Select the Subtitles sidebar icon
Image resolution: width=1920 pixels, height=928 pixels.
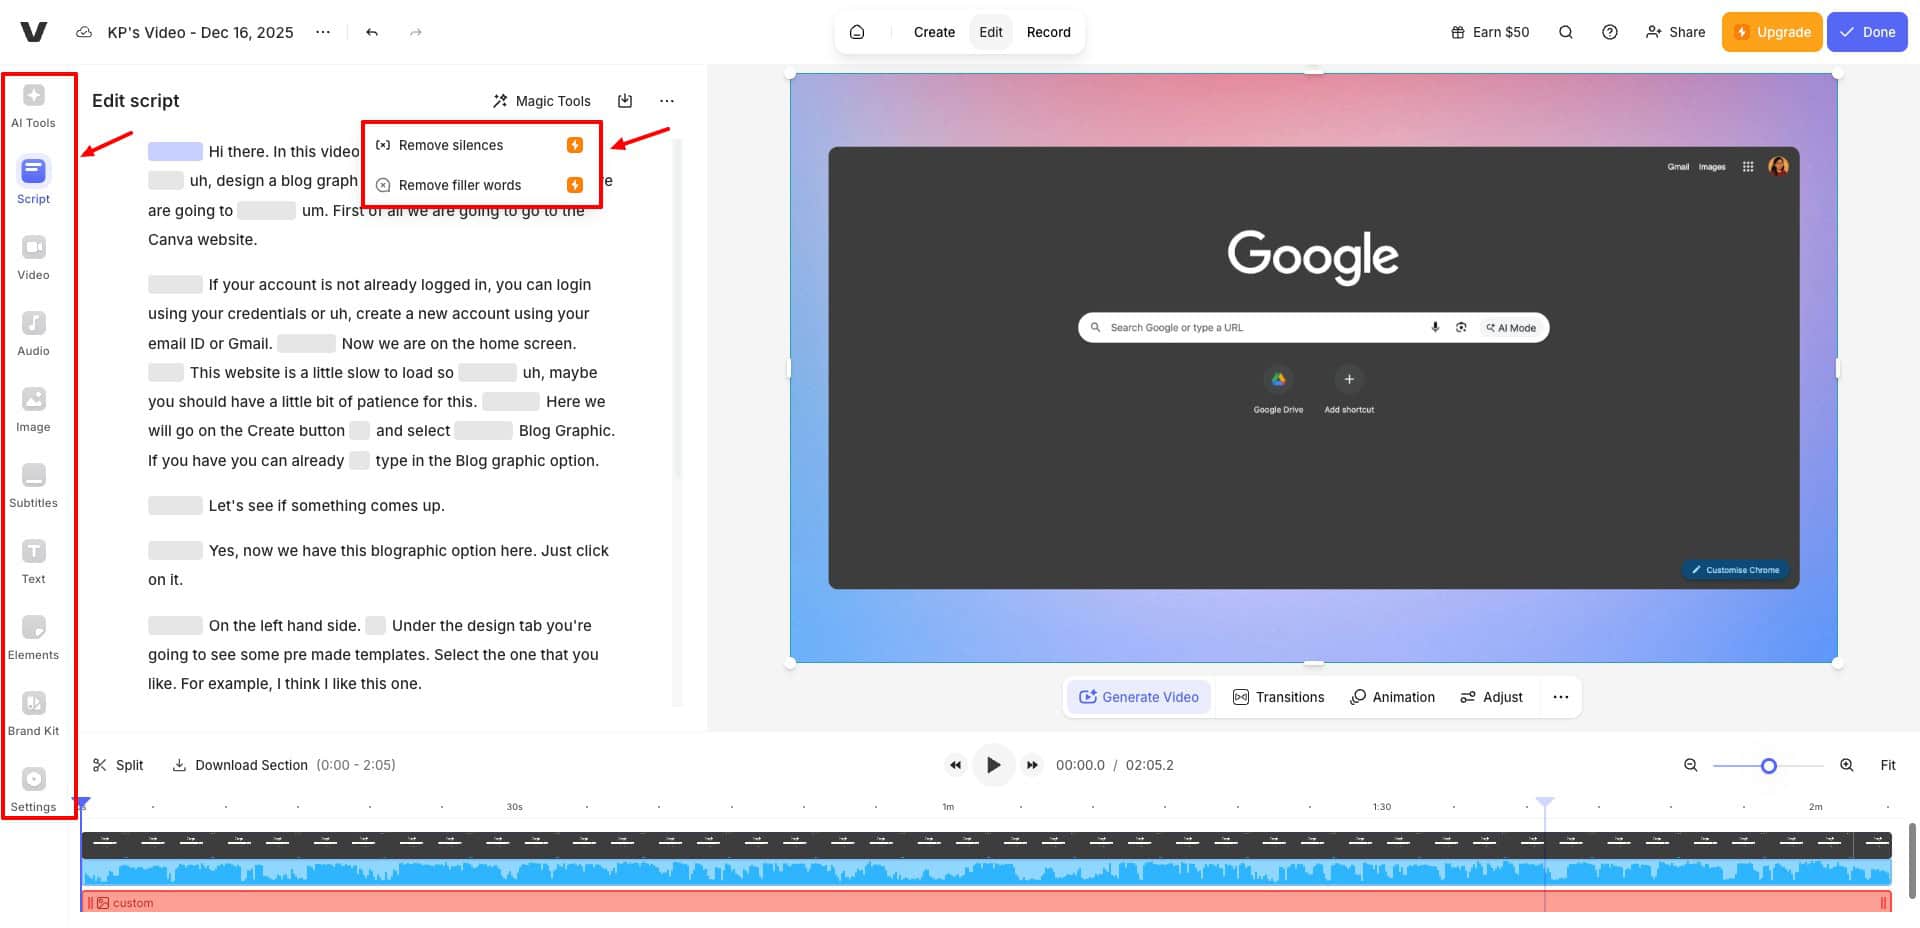[33, 485]
